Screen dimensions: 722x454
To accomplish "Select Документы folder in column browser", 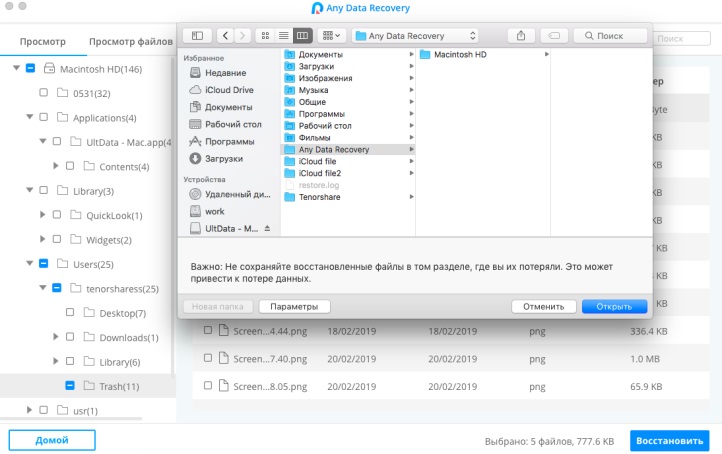I will coord(348,54).
